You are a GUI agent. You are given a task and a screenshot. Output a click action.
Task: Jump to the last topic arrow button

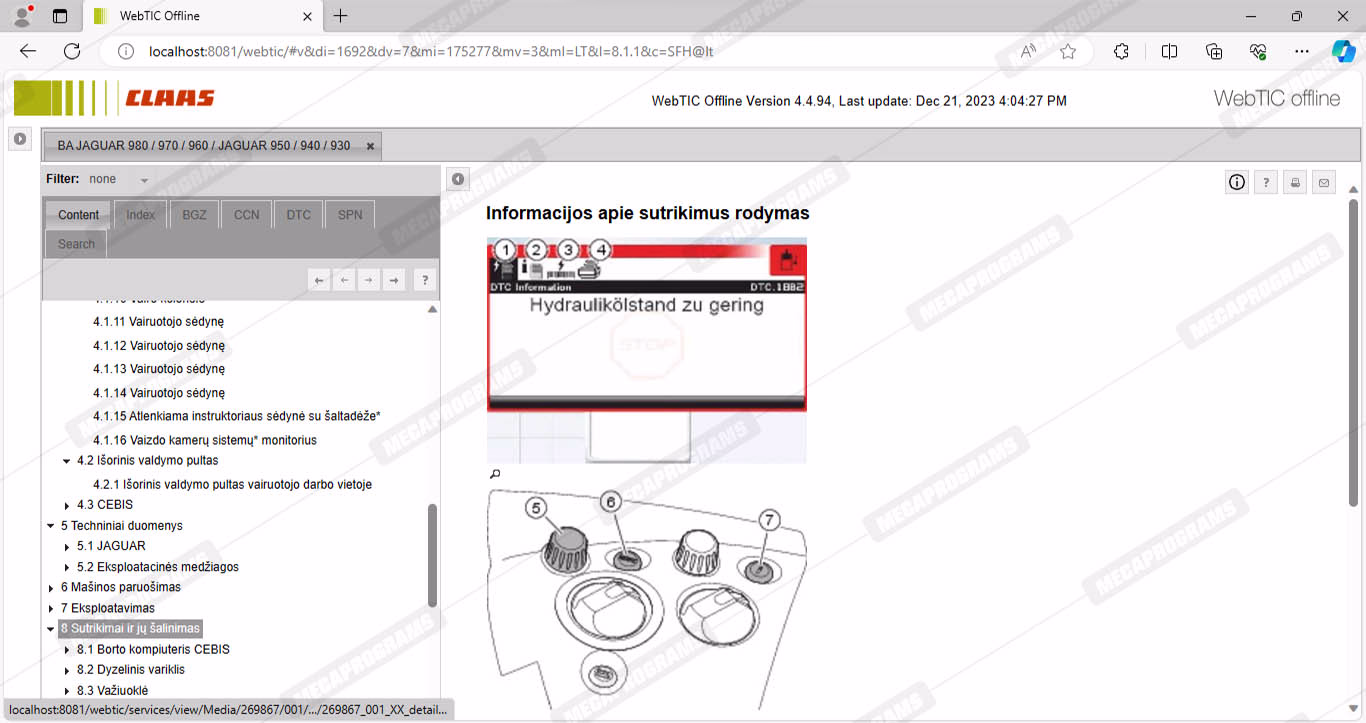(394, 281)
